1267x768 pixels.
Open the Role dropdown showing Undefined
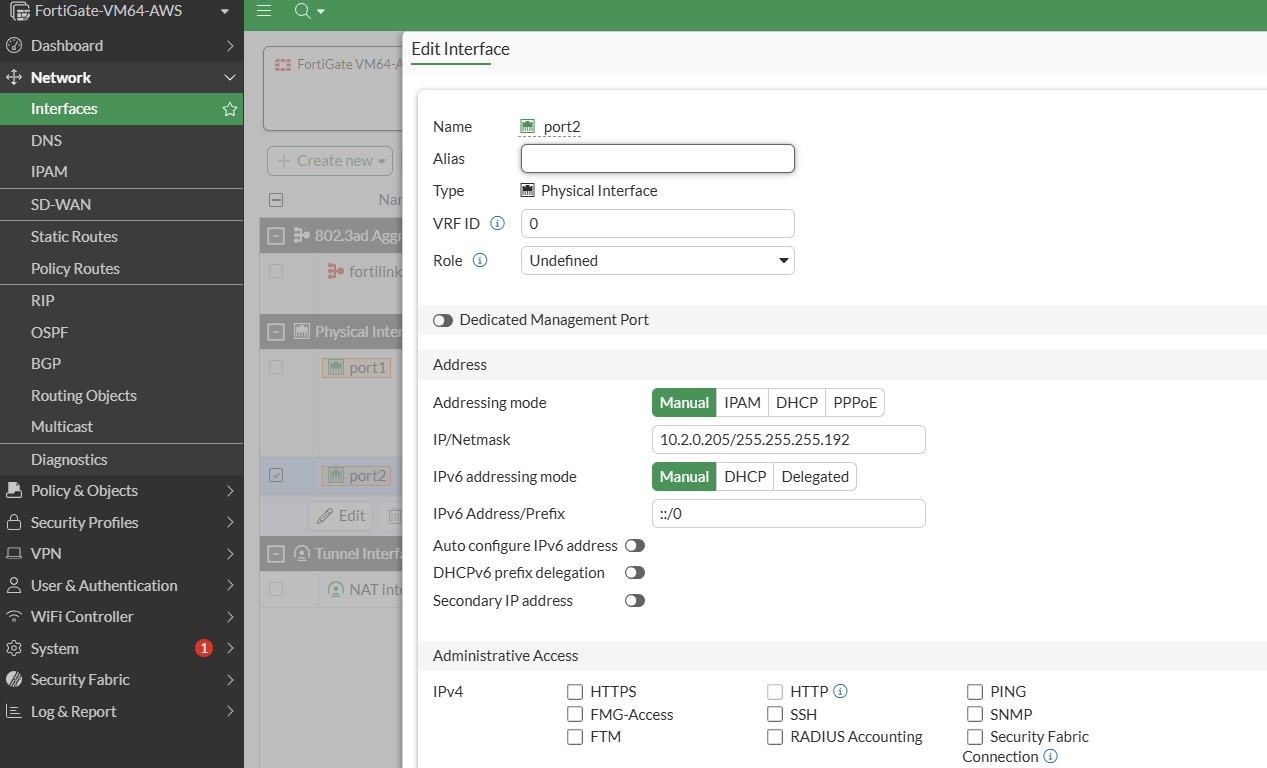[x=657, y=260]
